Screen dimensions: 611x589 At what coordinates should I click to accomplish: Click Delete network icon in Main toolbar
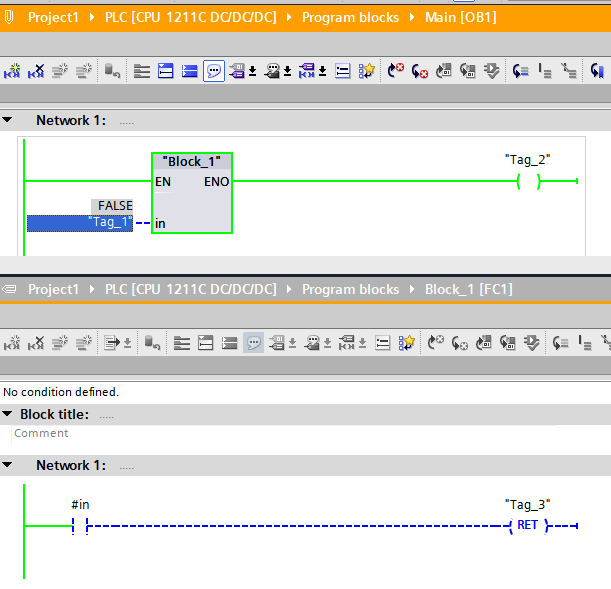[x=36, y=71]
